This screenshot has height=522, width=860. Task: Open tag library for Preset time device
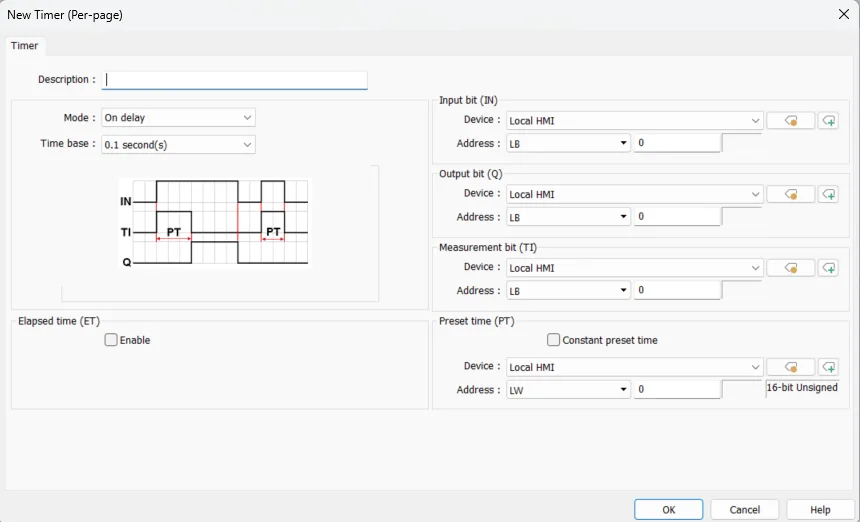point(790,367)
